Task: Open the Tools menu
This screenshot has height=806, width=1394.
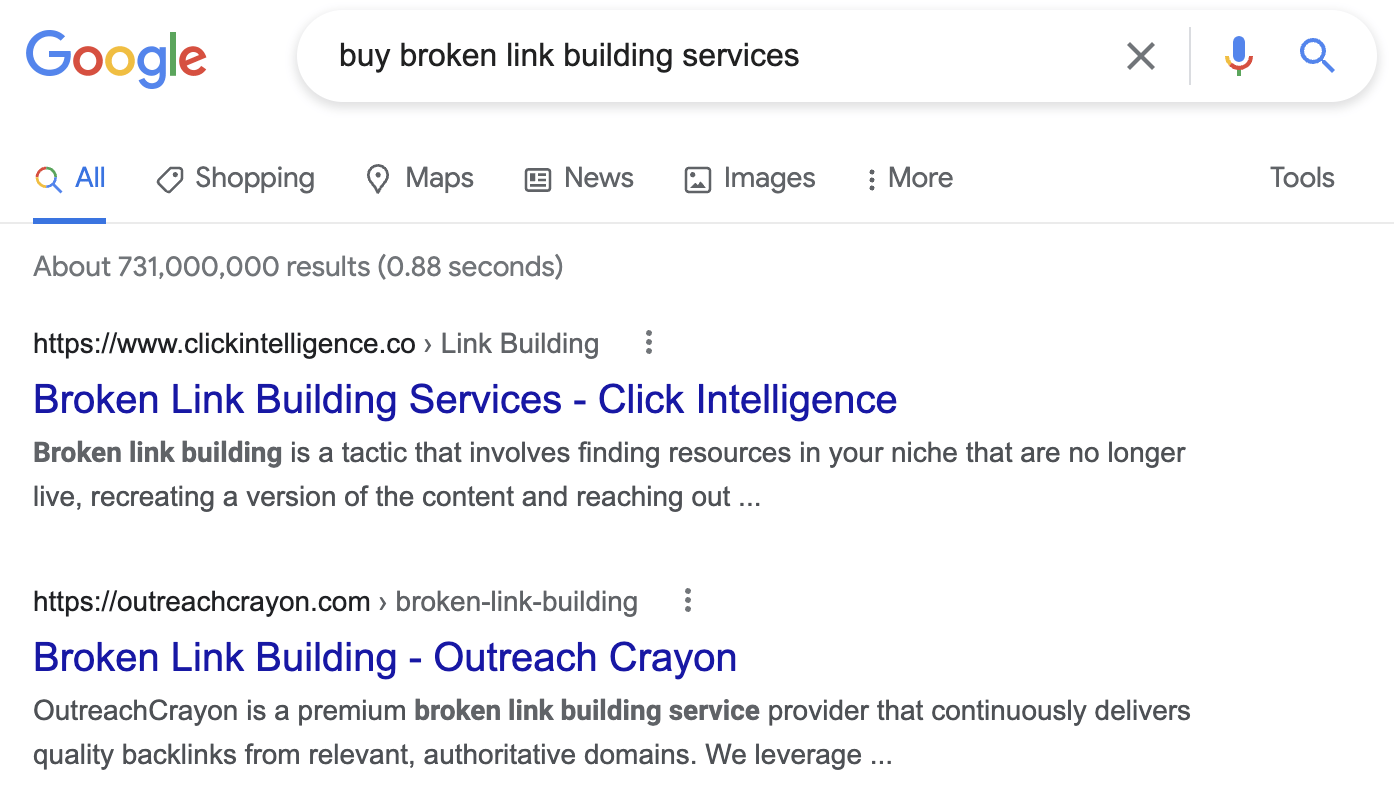Action: [x=1301, y=178]
